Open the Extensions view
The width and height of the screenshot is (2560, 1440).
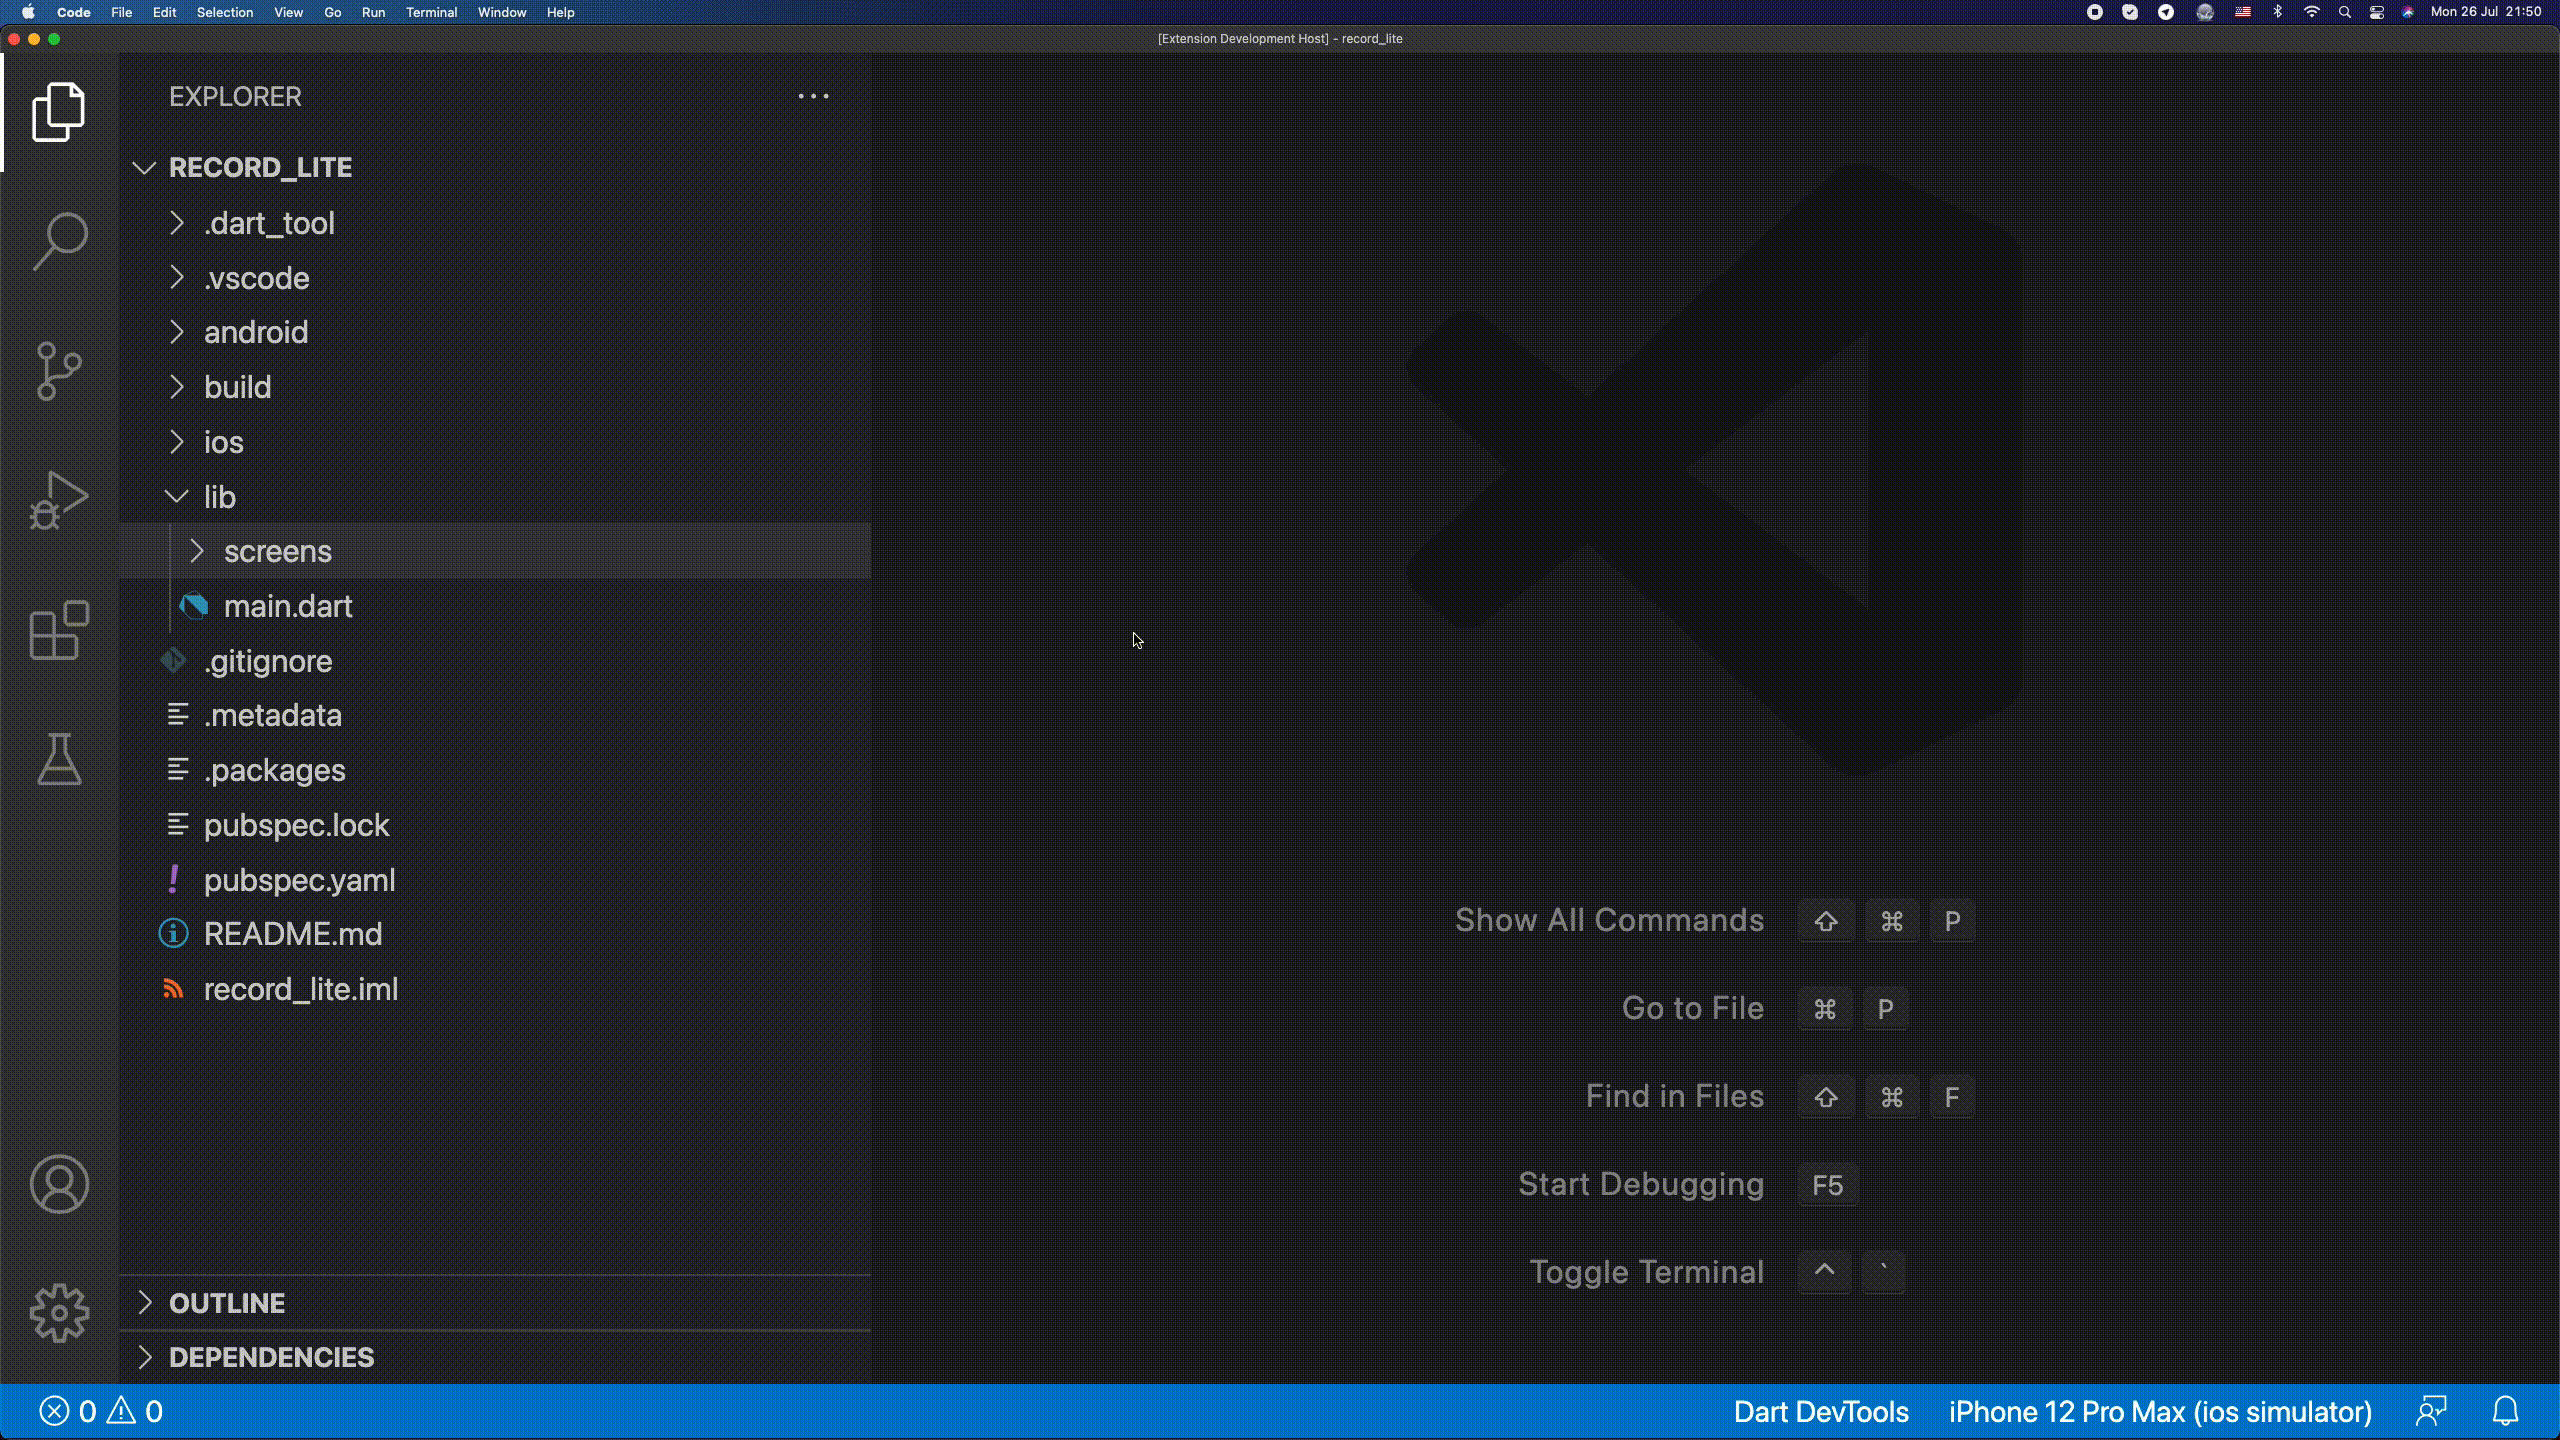click(59, 630)
